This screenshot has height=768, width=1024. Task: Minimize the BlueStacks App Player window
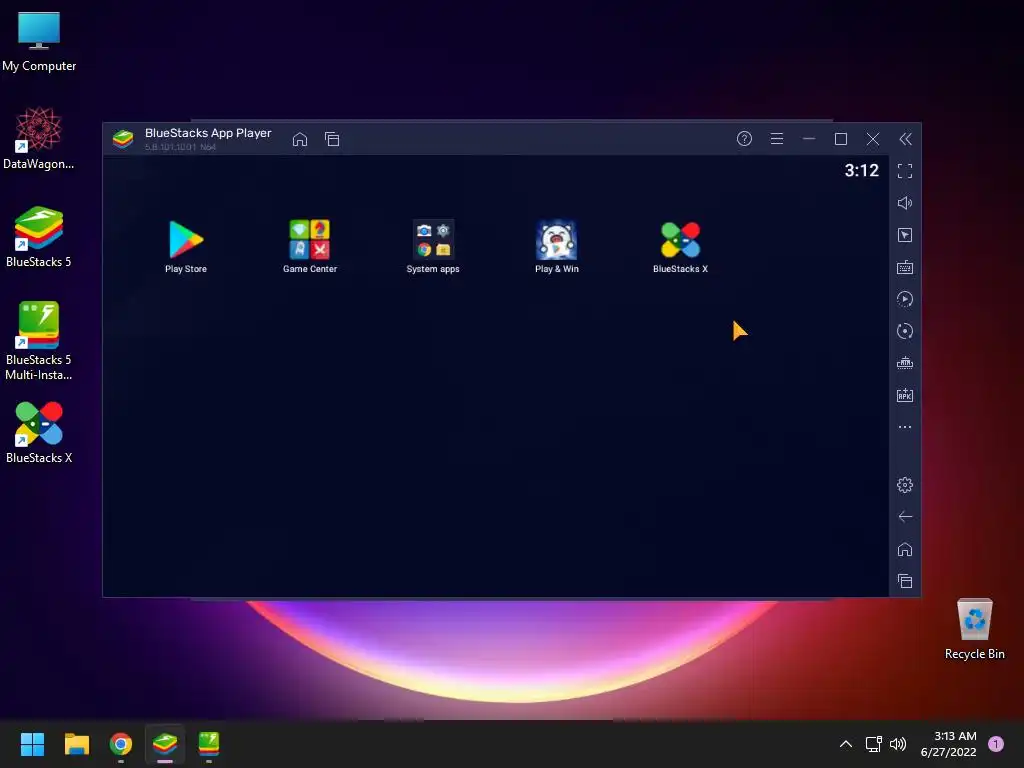pyautogui.click(x=809, y=138)
